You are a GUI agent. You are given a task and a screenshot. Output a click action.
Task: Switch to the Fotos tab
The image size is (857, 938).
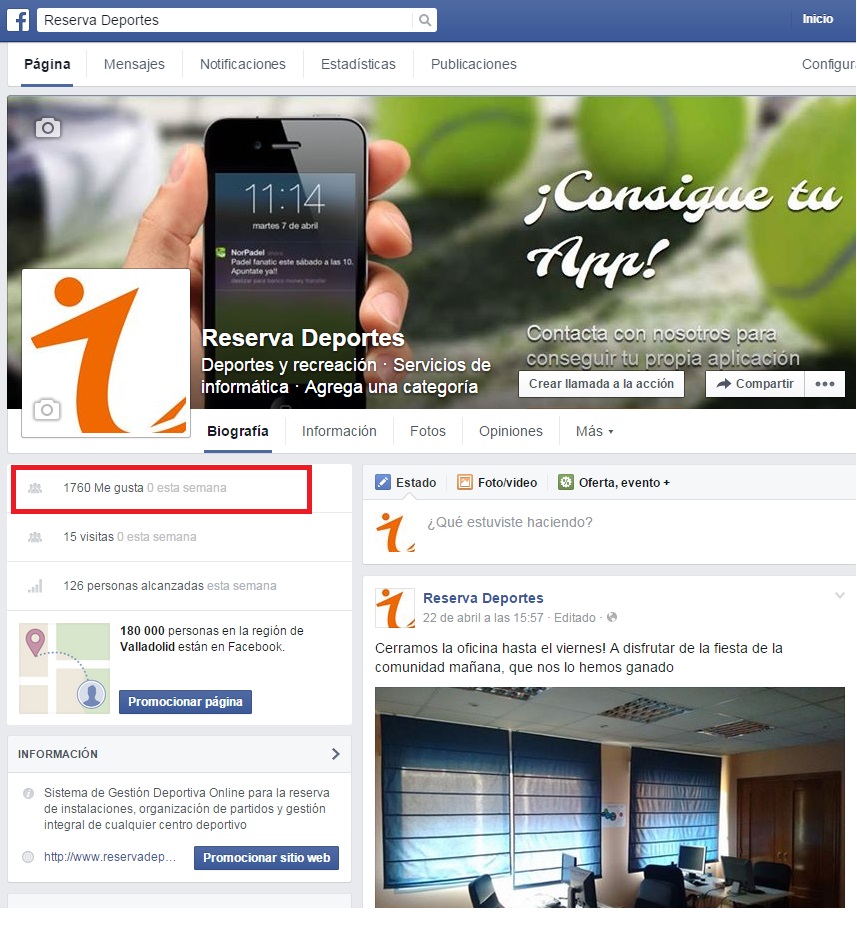[427, 430]
